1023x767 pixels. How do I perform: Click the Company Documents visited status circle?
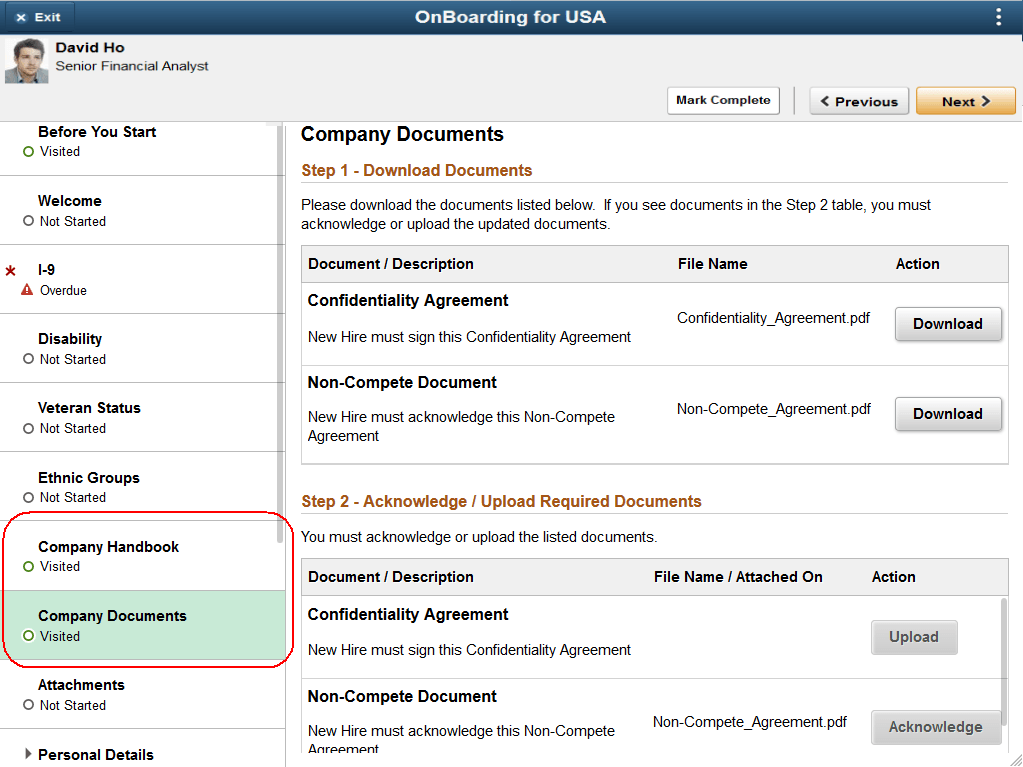[28, 635]
